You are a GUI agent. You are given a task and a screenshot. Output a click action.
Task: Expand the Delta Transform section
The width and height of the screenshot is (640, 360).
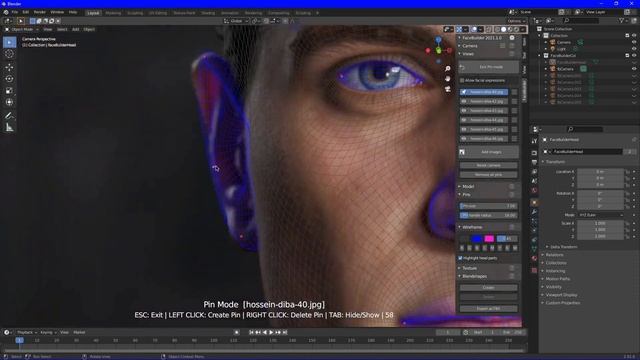pyautogui.click(x=564, y=247)
